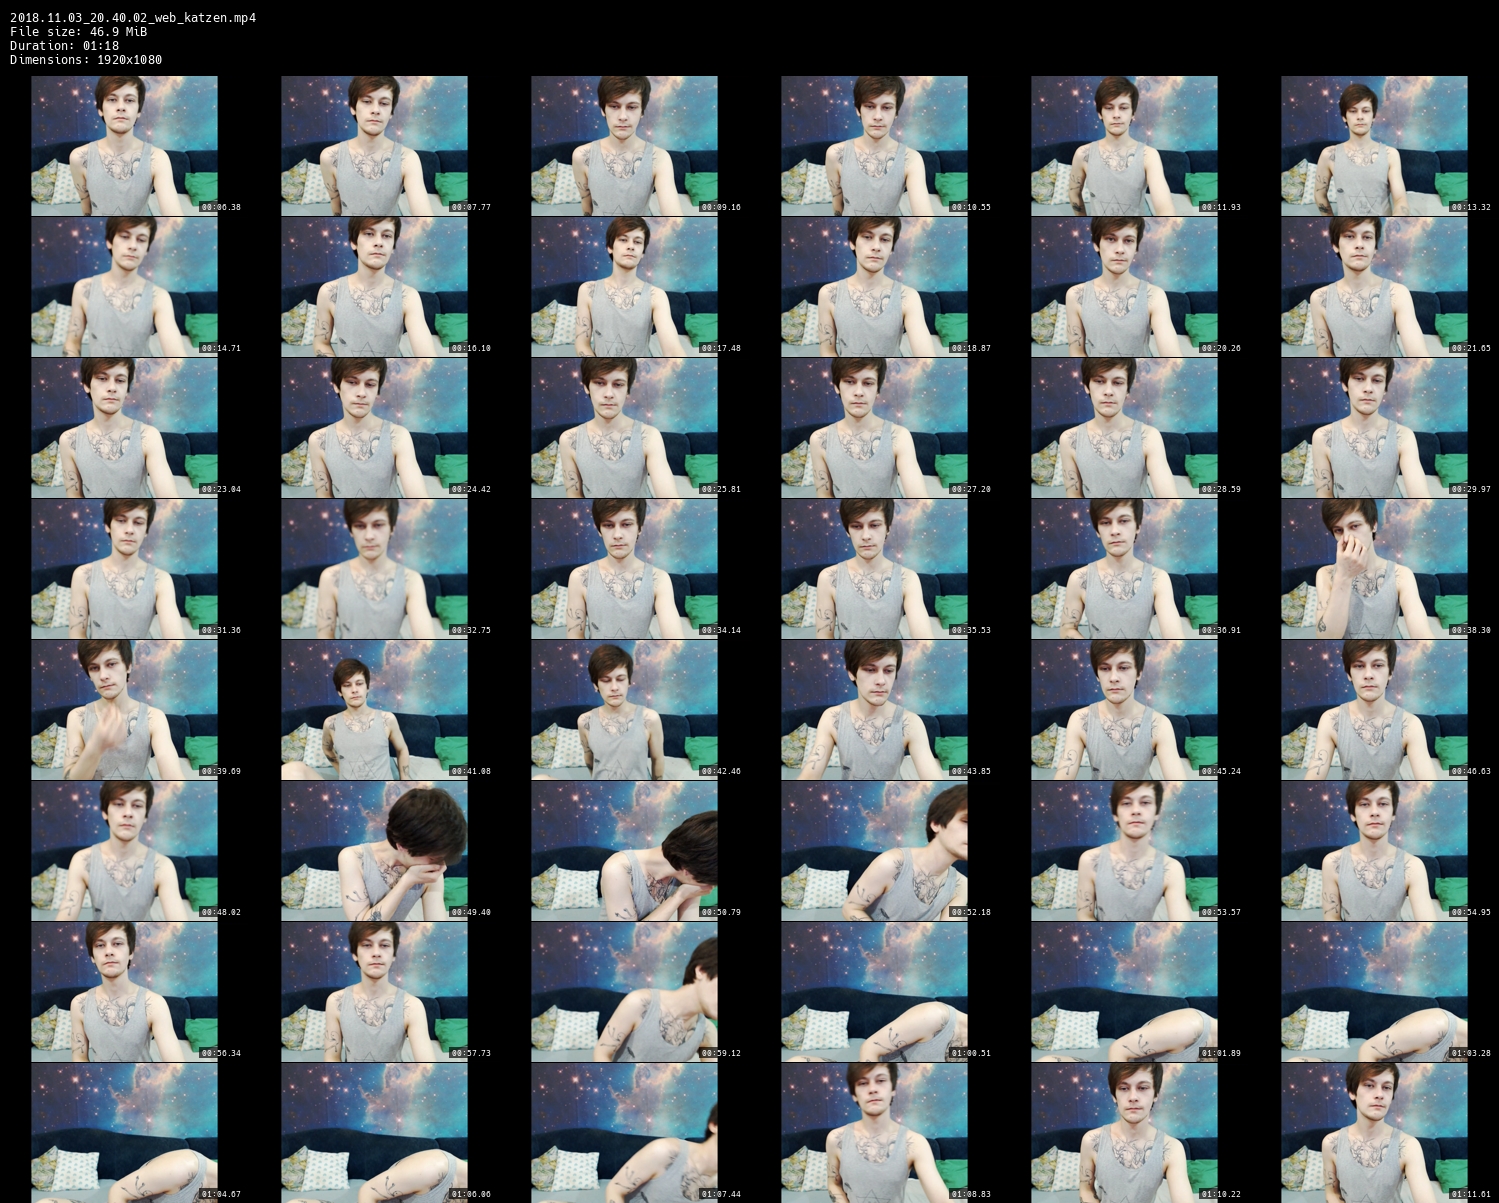Select the frame stamped 00:27.20
Image resolution: width=1499 pixels, height=1203 pixels.
coord(874,428)
